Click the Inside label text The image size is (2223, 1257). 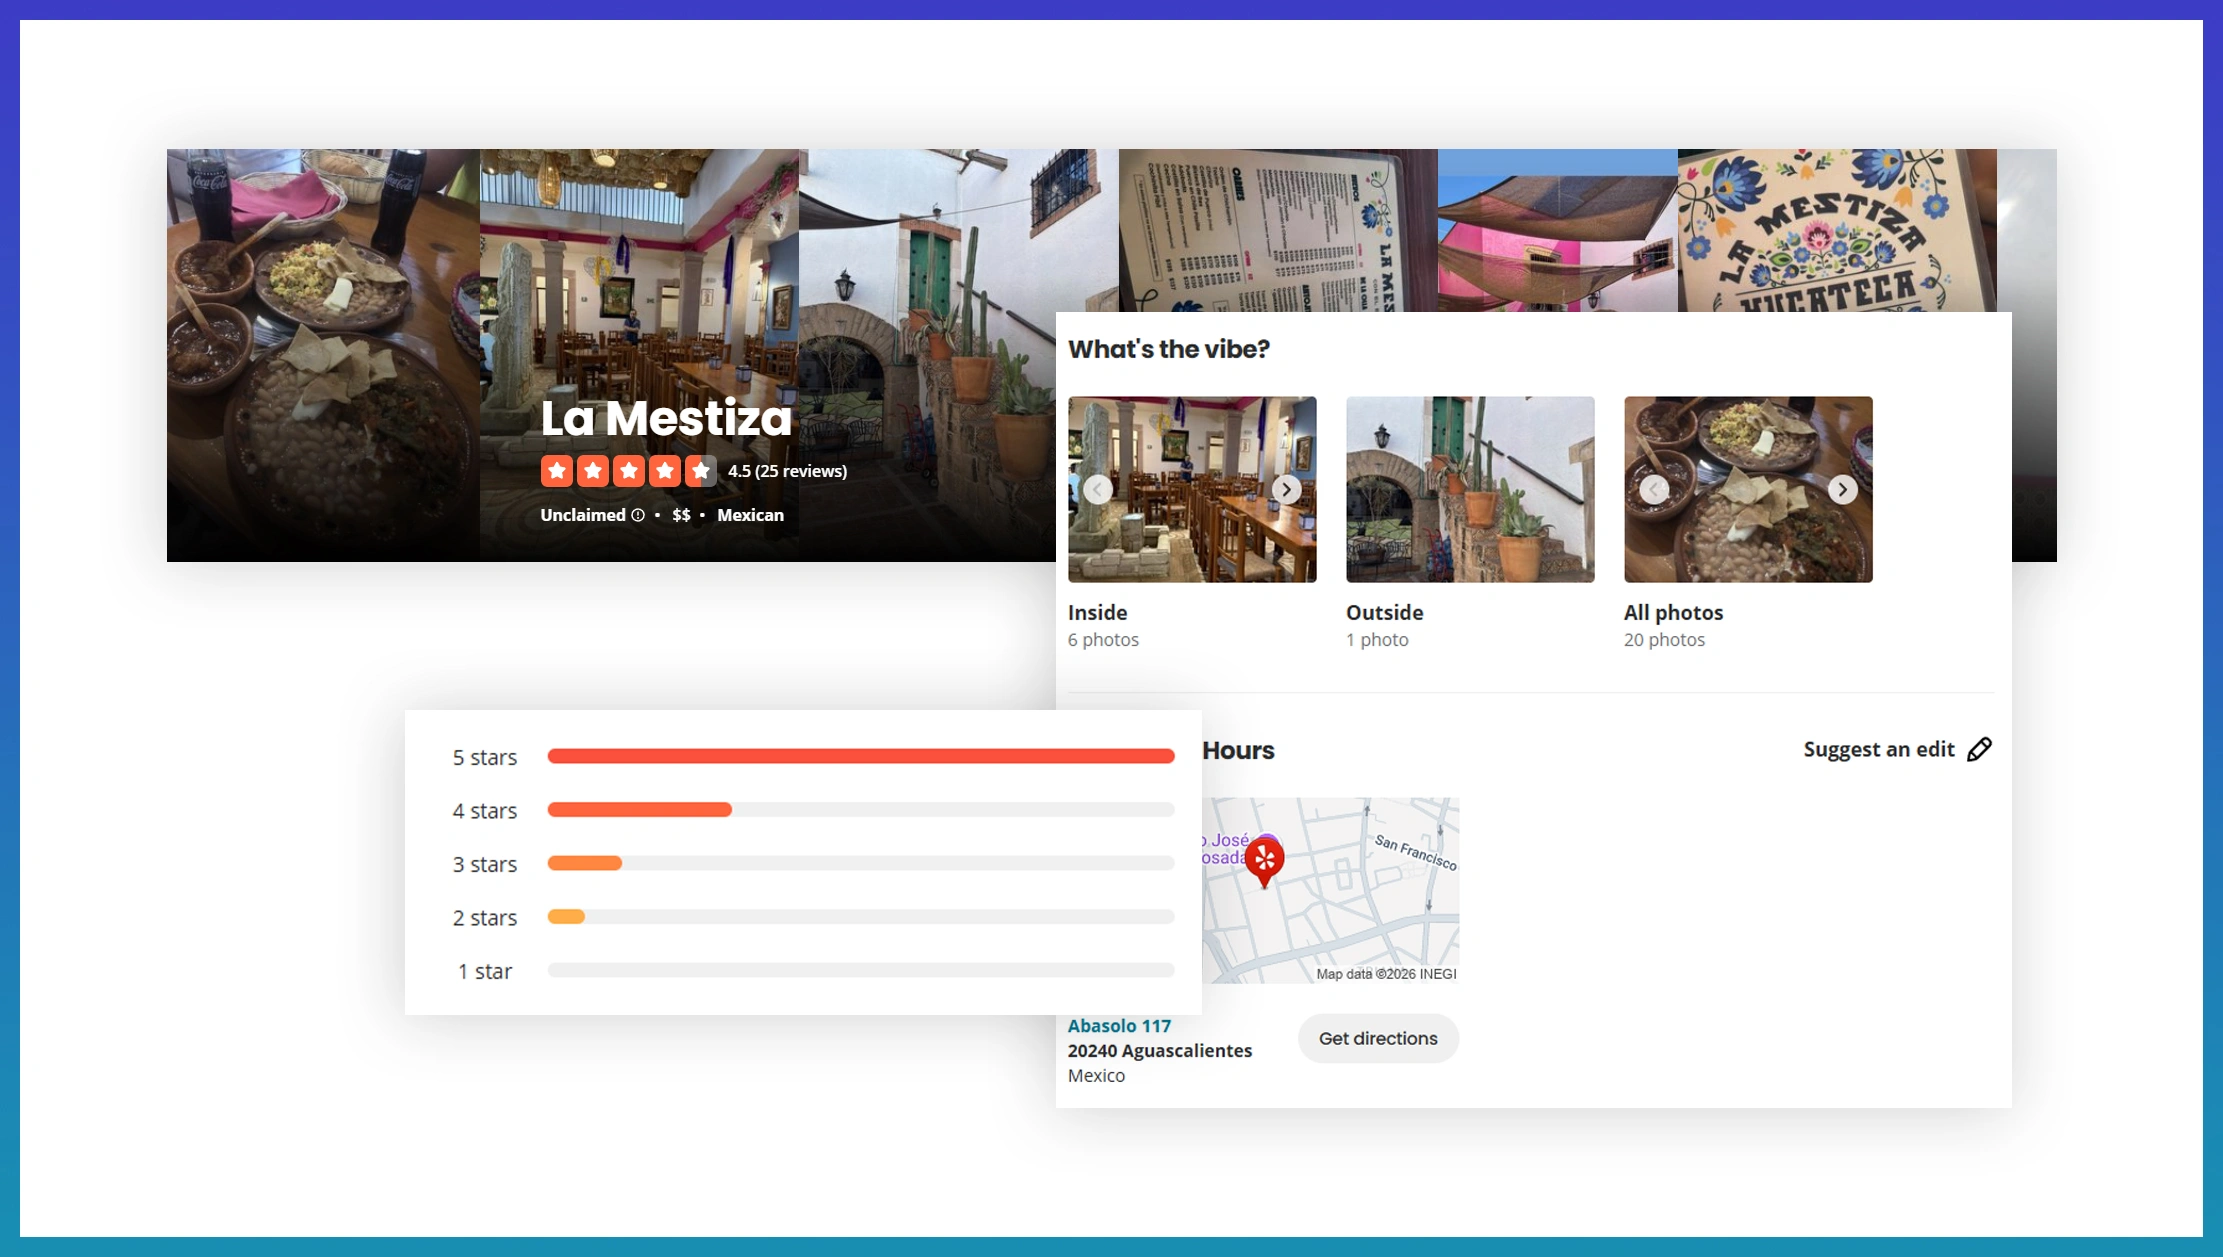pyautogui.click(x=1097, y=612)
